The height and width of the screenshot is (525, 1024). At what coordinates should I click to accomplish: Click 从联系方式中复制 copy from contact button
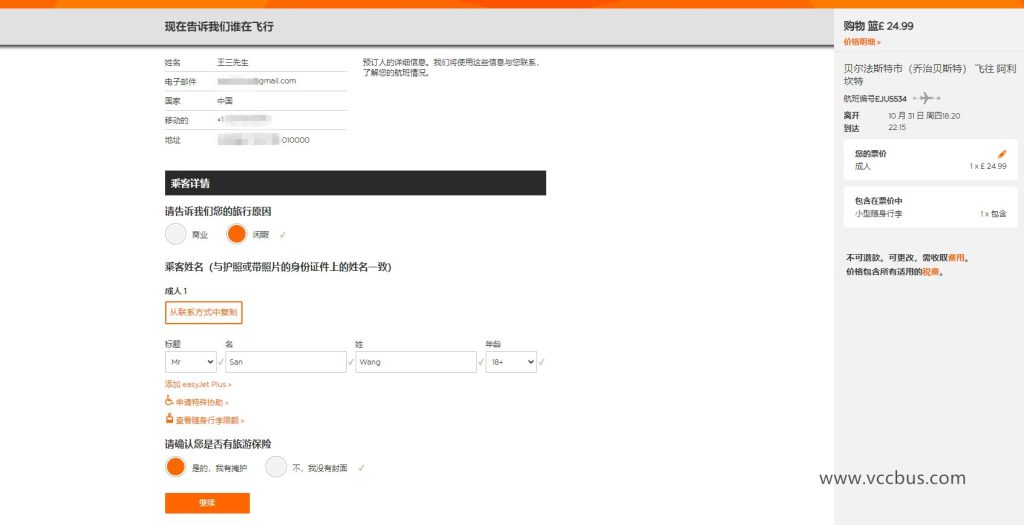[204, 312]
